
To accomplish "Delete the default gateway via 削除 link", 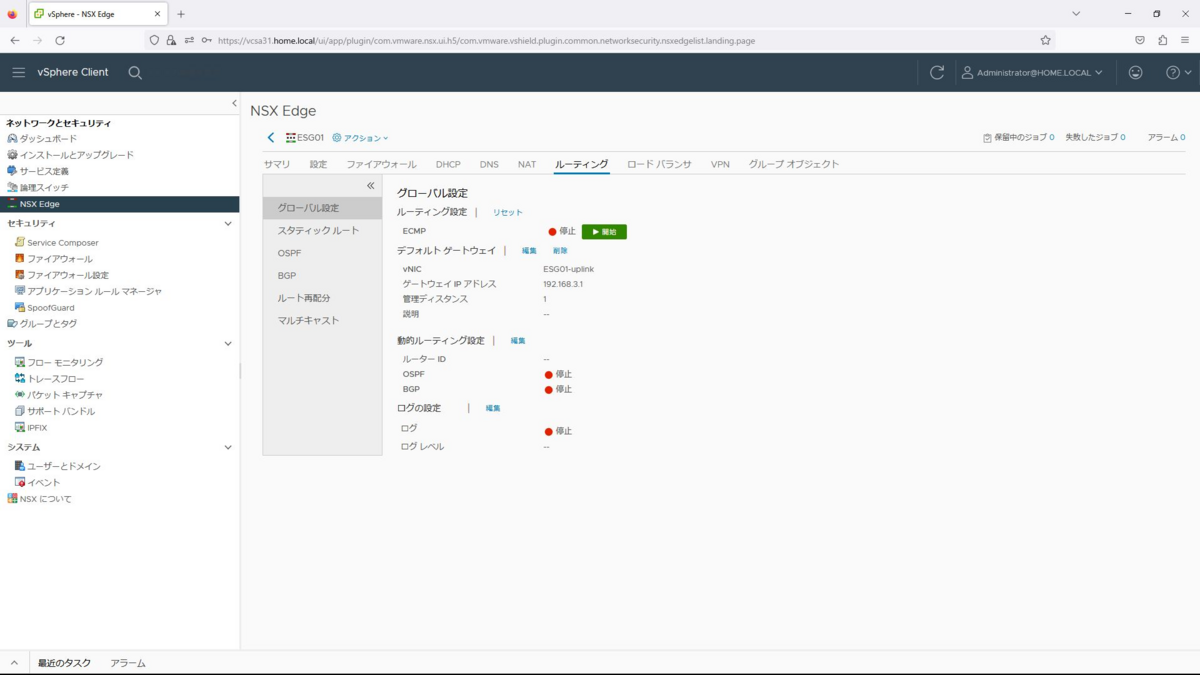I will coord(560,251).
